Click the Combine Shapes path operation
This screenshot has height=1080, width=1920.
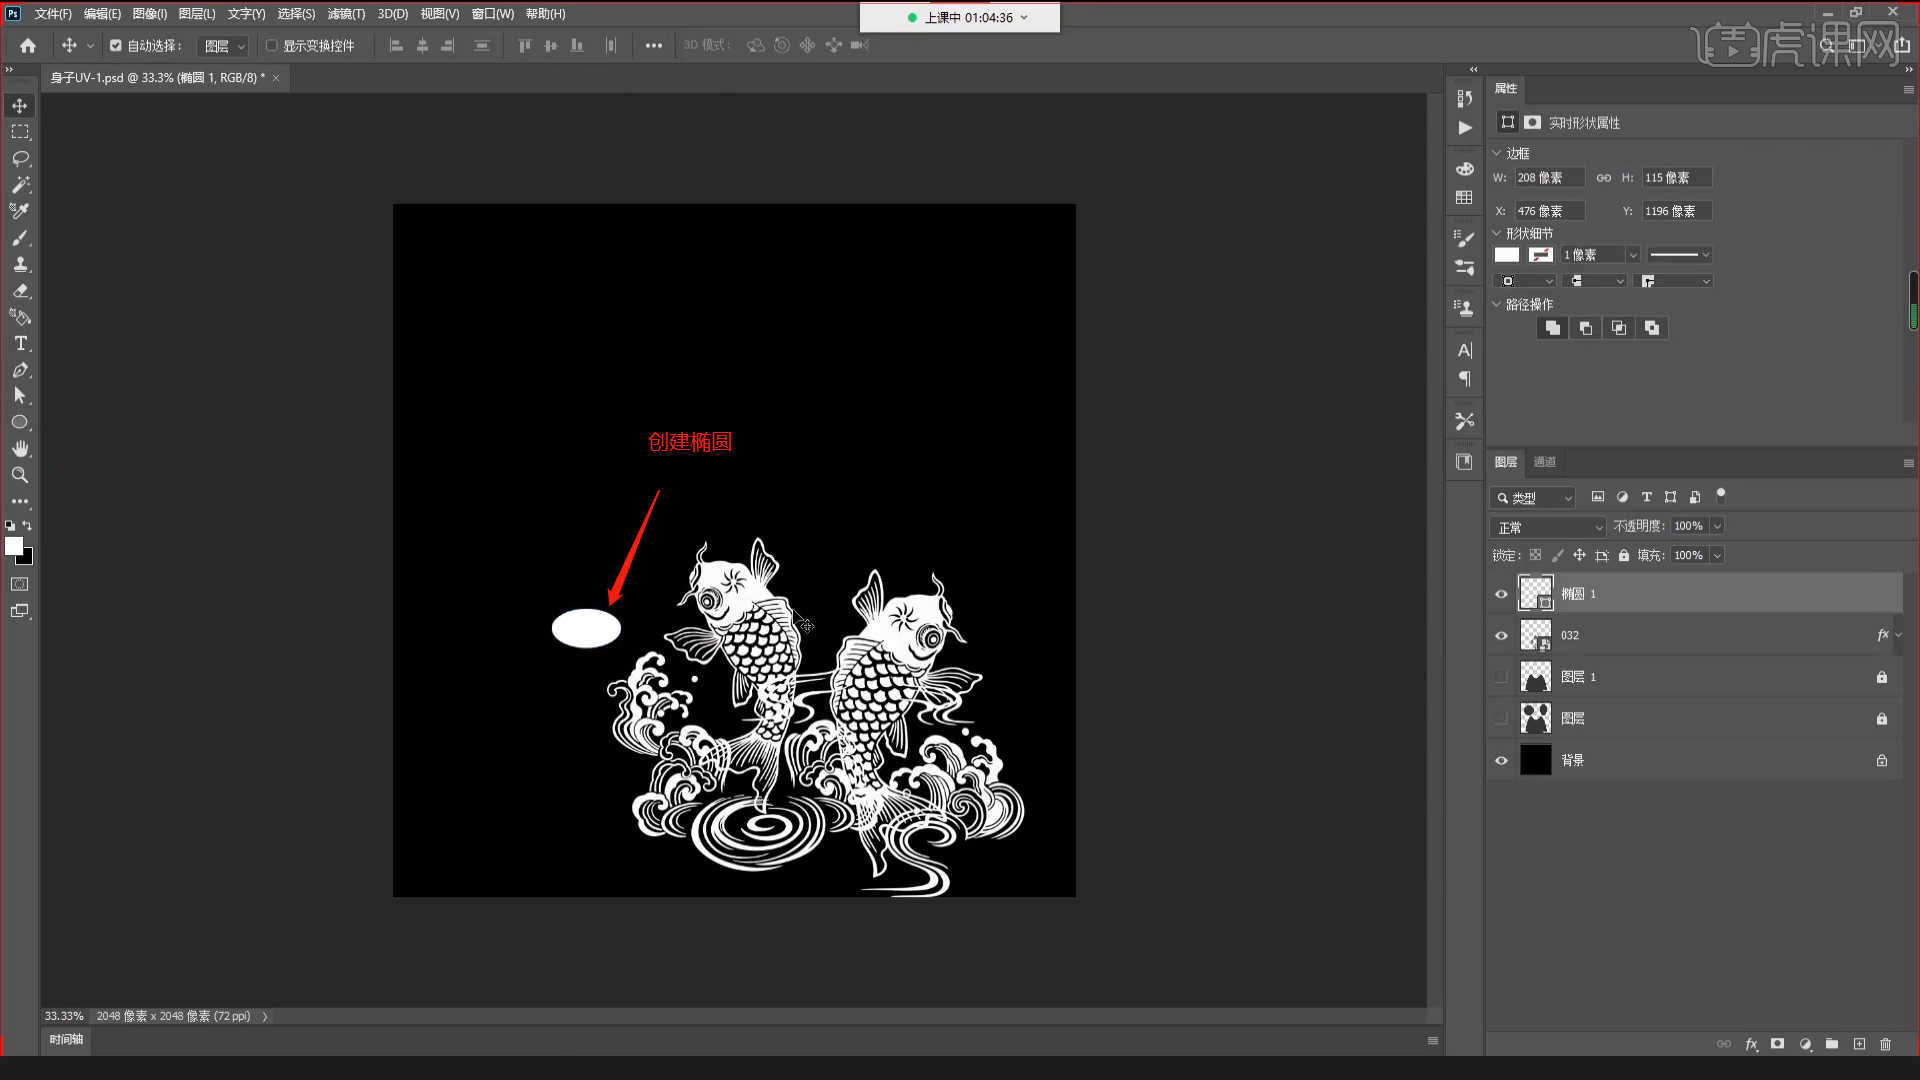coord(1552,328)
